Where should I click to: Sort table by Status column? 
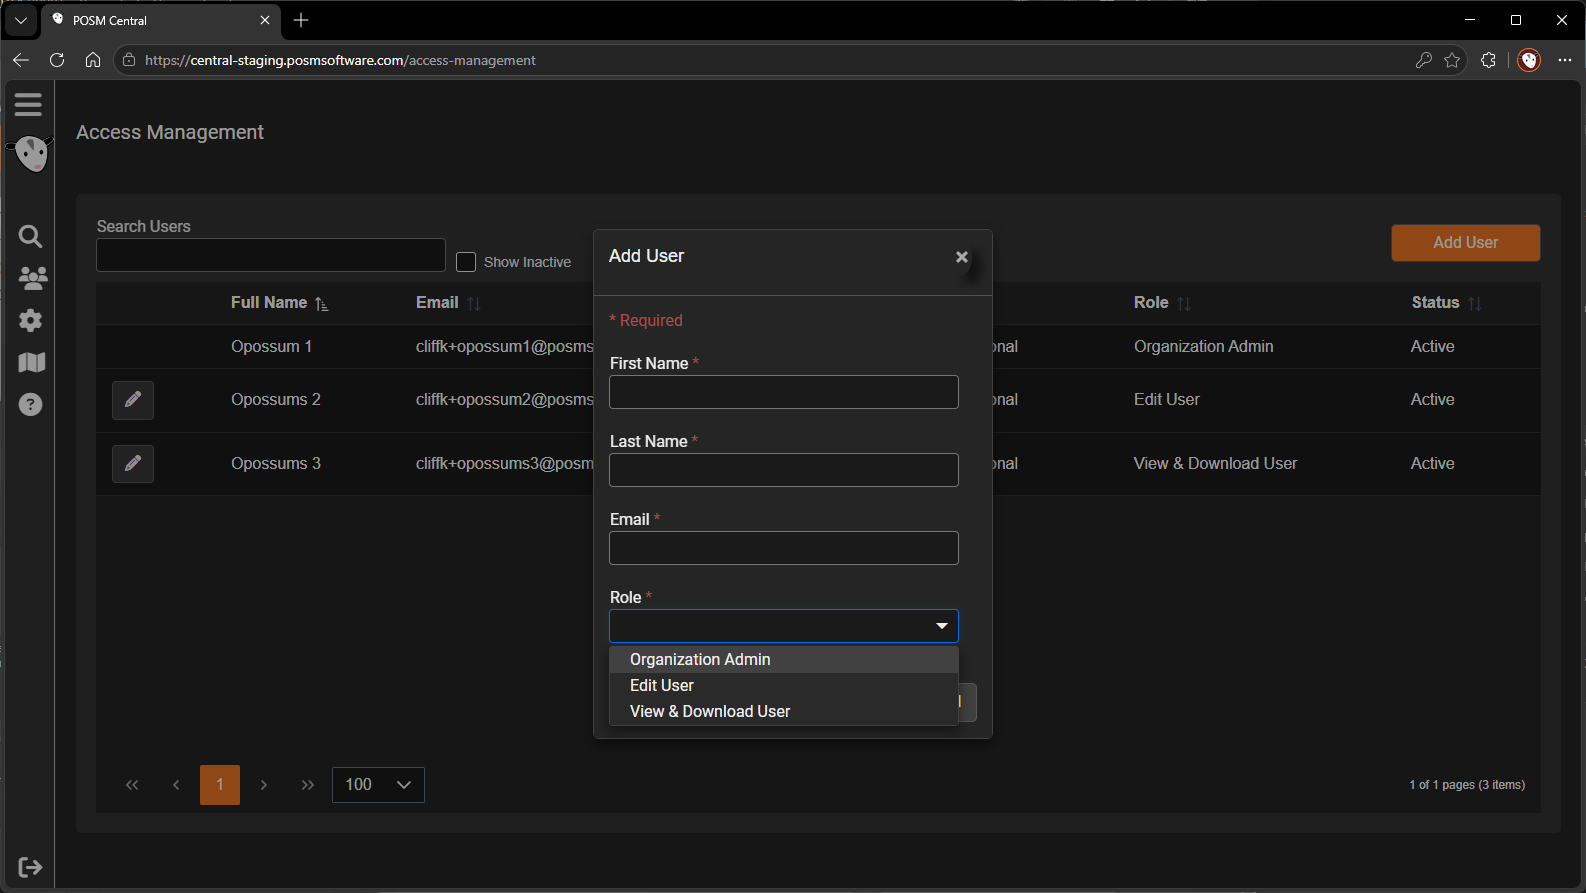(1446, 303)
